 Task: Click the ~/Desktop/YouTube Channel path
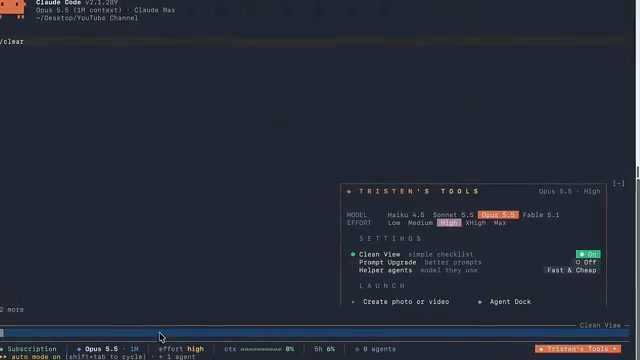click(x=87, y=18)
